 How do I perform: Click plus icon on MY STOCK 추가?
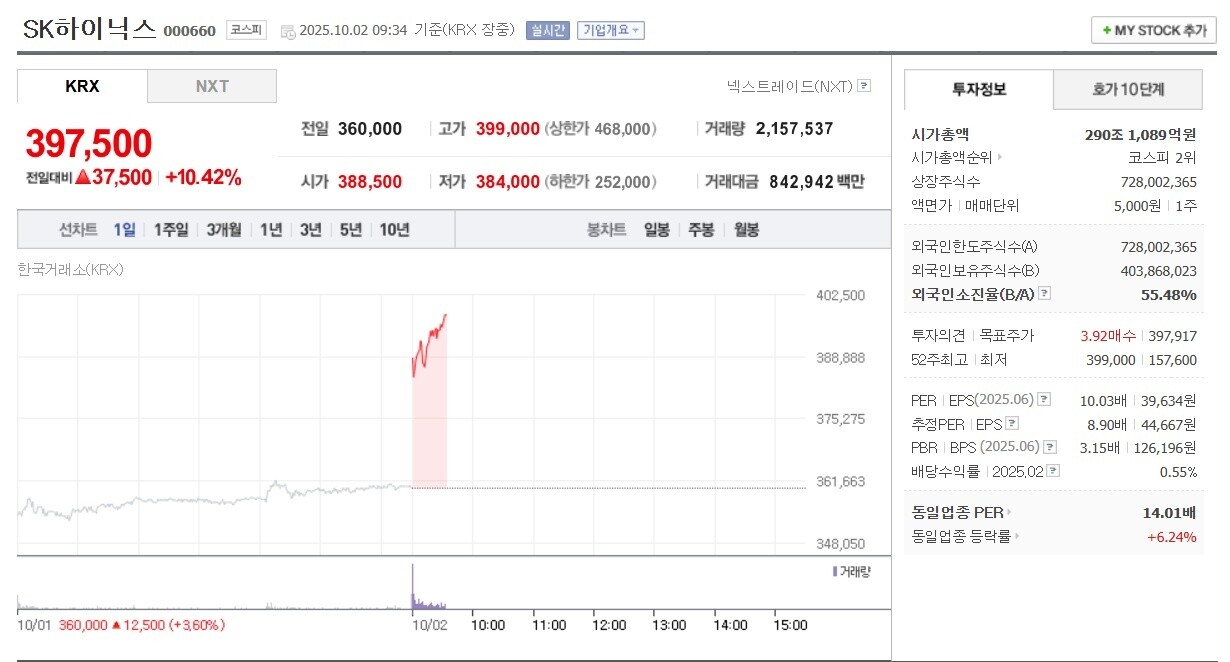[1107, 31]
